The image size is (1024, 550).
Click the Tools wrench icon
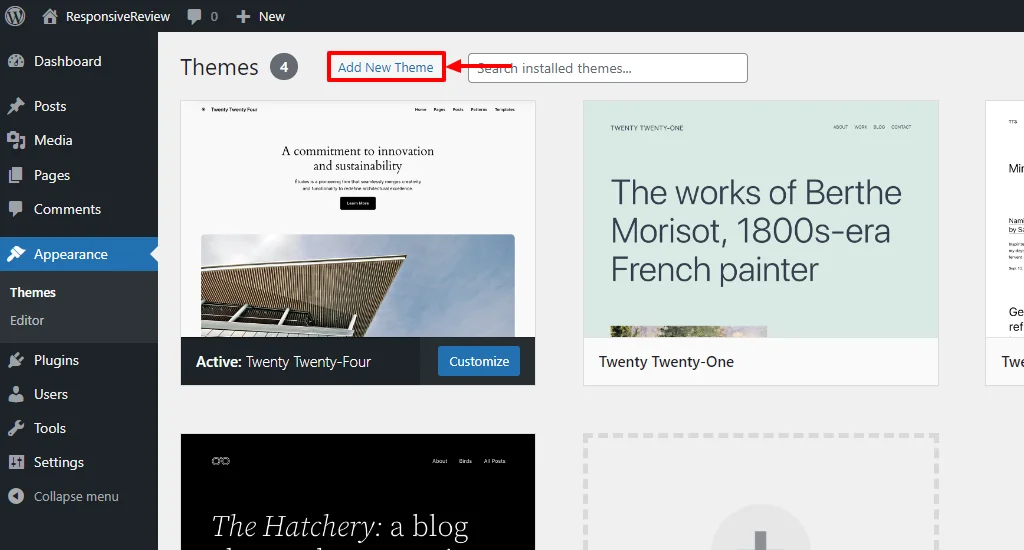16,428
